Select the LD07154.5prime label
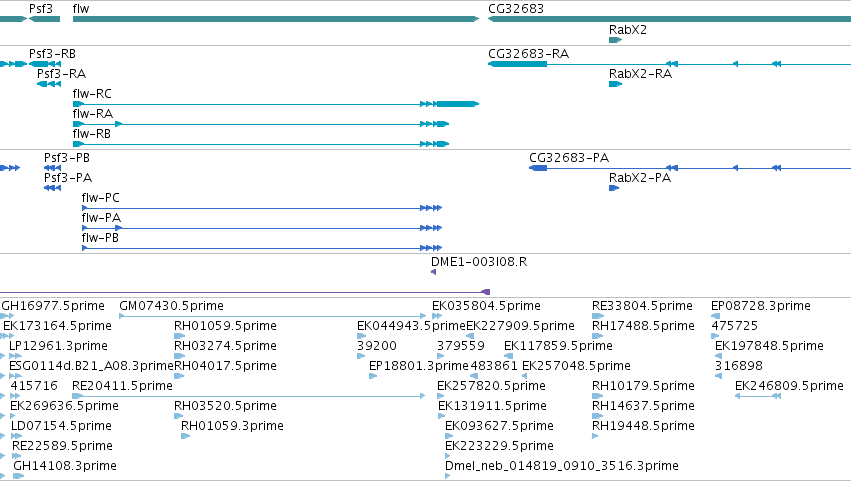This screenshot has width=851, height=481. pyautogui.click(x=61, y=426)
